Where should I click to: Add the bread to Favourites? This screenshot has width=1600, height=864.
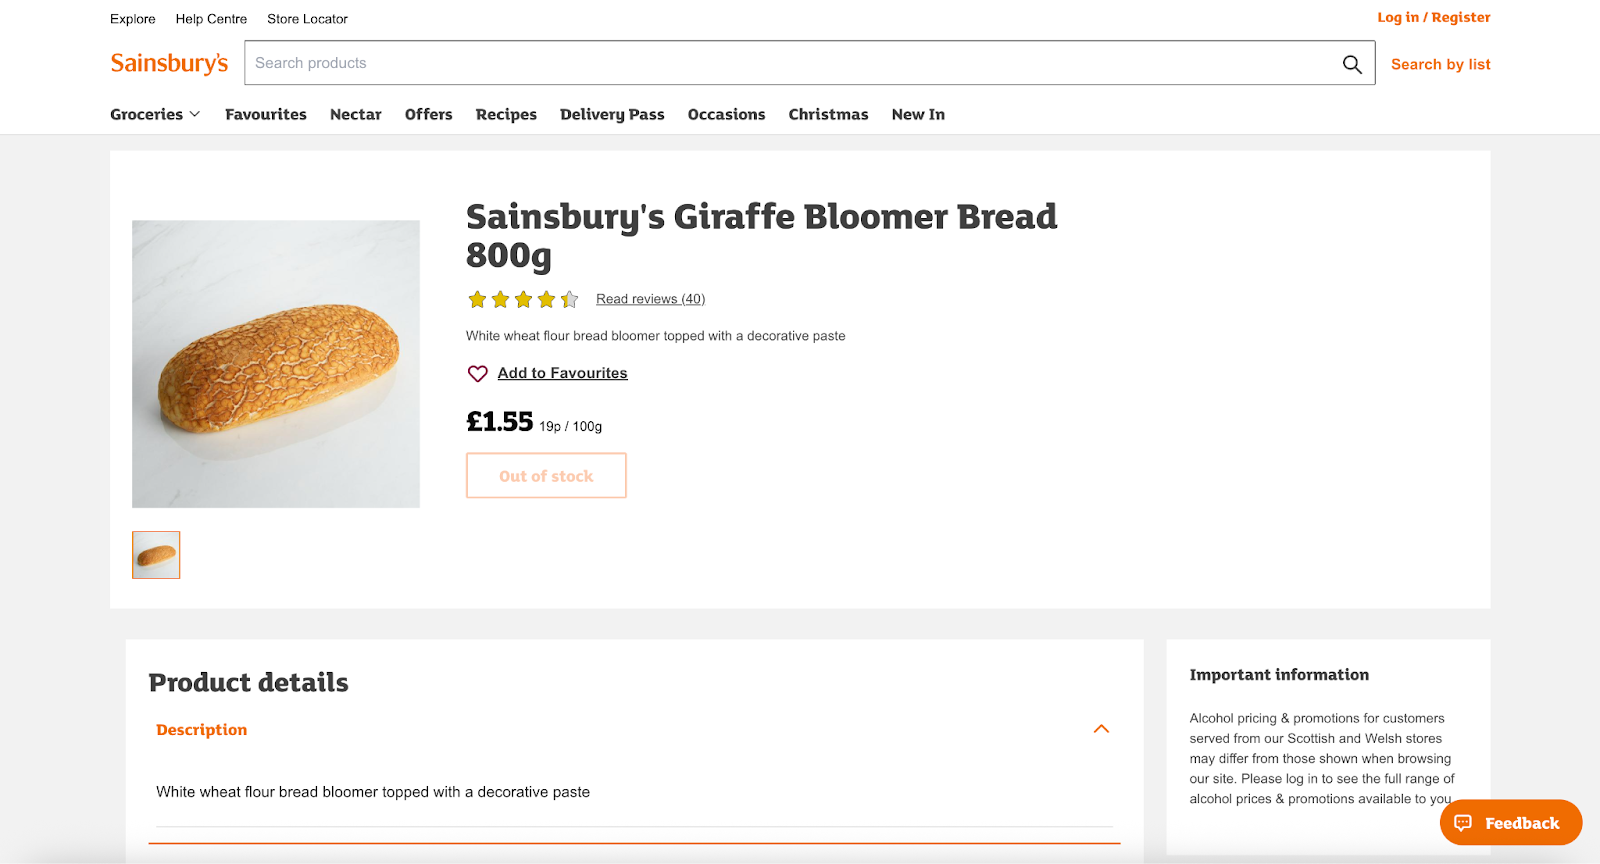point(562,372)
